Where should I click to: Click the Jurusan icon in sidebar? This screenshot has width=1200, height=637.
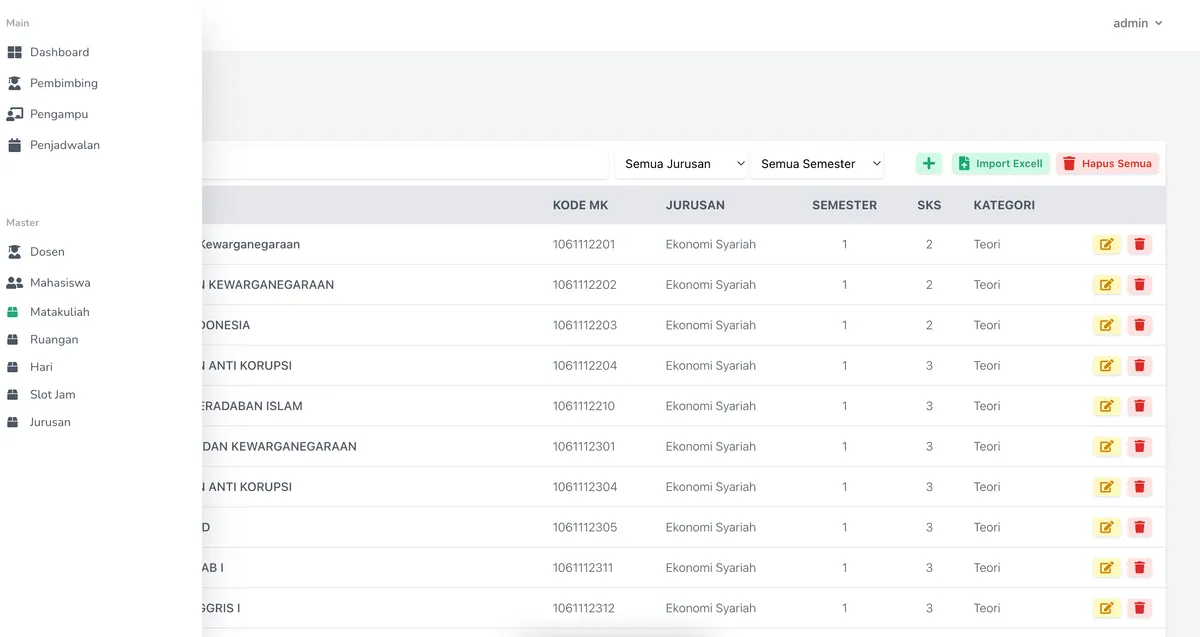[13, 422]
